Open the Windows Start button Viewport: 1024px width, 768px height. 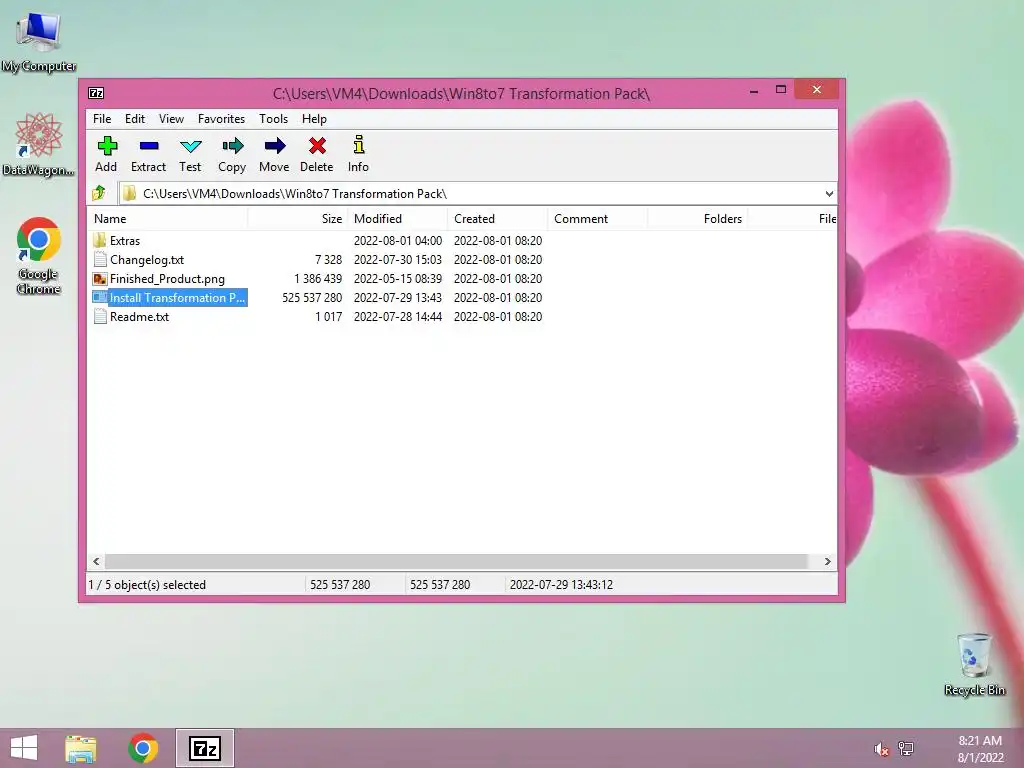tap(24, 748)
